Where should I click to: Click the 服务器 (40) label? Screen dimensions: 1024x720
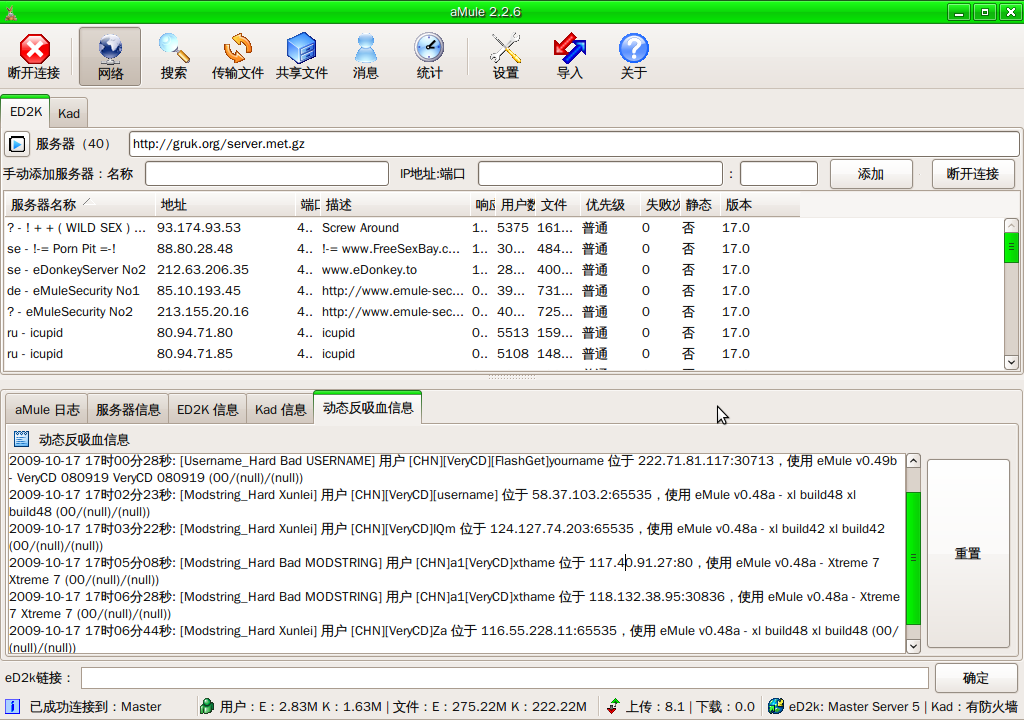click(x=72, y=144)
